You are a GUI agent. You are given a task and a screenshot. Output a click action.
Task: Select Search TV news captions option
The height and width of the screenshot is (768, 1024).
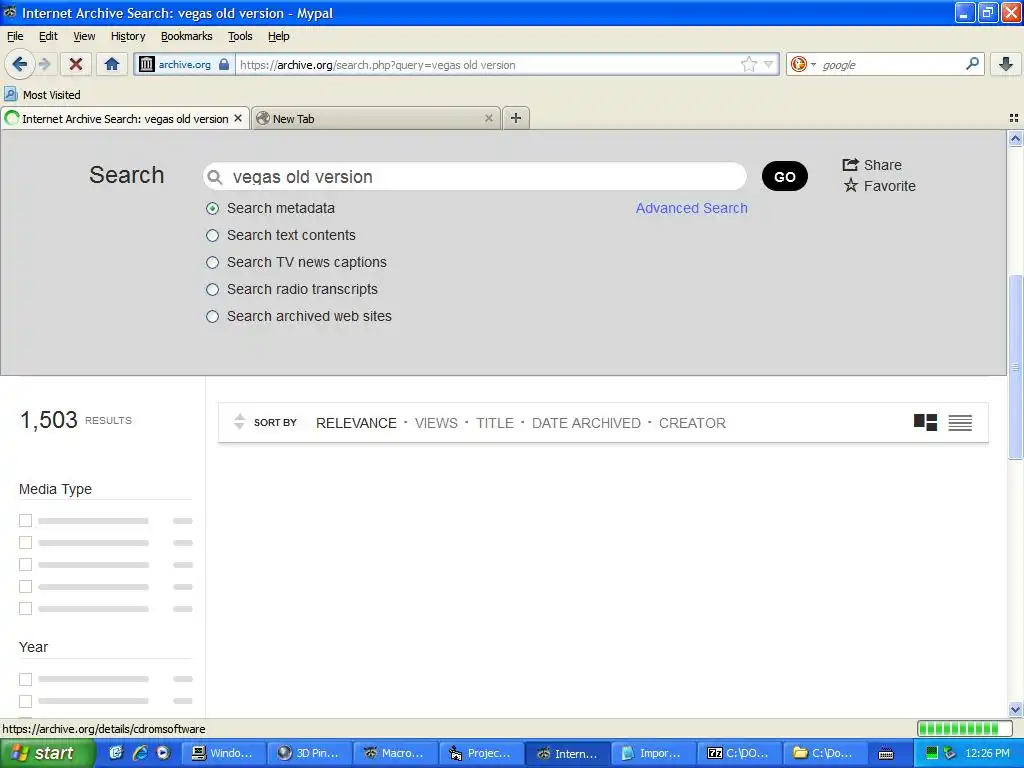212,263
